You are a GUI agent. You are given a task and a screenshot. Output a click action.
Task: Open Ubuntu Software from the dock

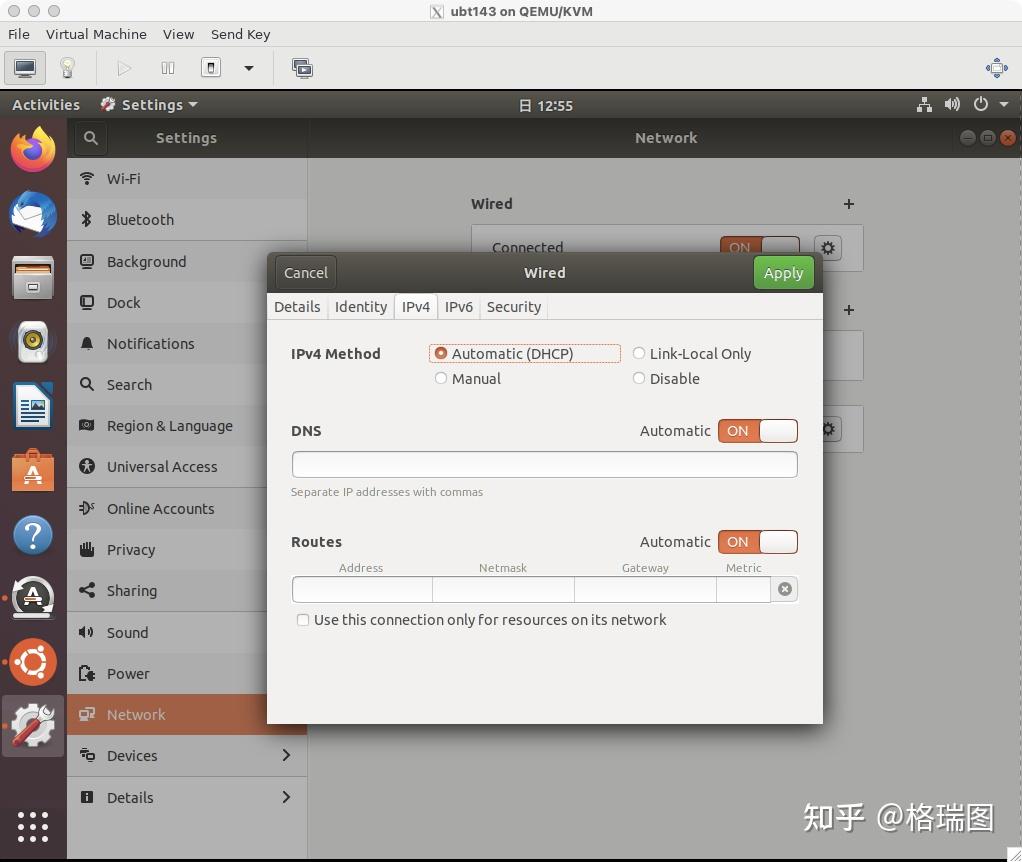[x=33, y=470]
